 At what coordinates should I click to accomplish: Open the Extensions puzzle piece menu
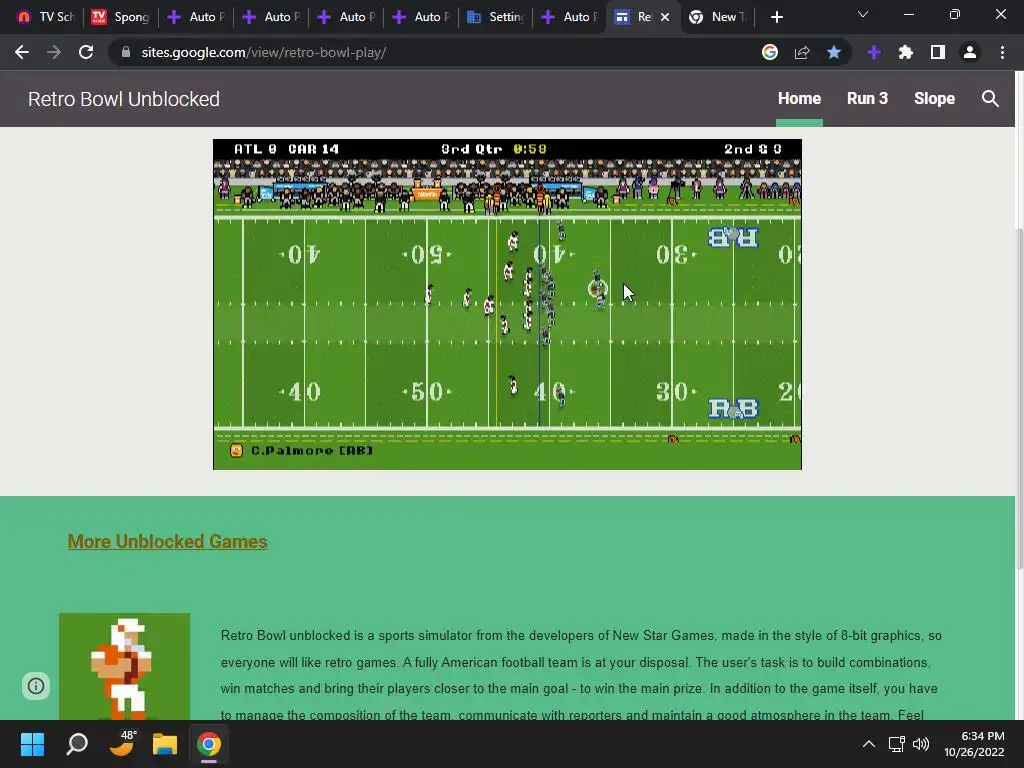pyautogui.click(x=906, y=52)
